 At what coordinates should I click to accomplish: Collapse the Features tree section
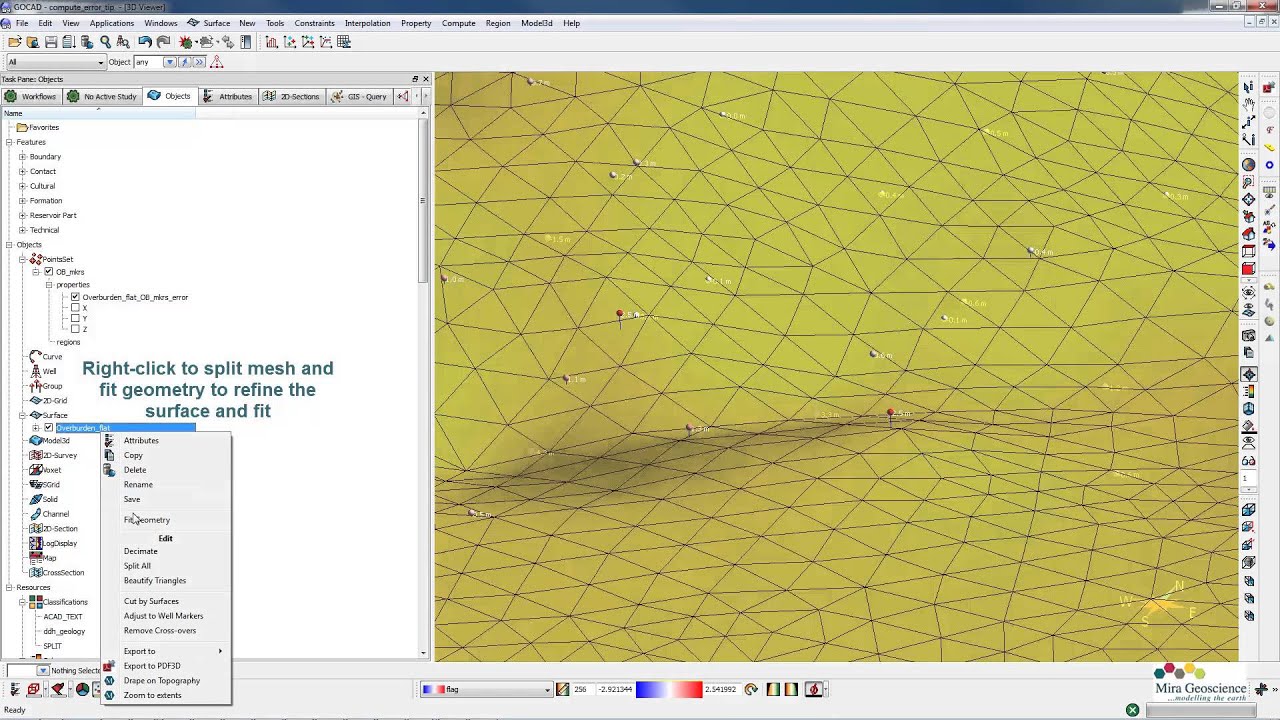click(9, 142)
